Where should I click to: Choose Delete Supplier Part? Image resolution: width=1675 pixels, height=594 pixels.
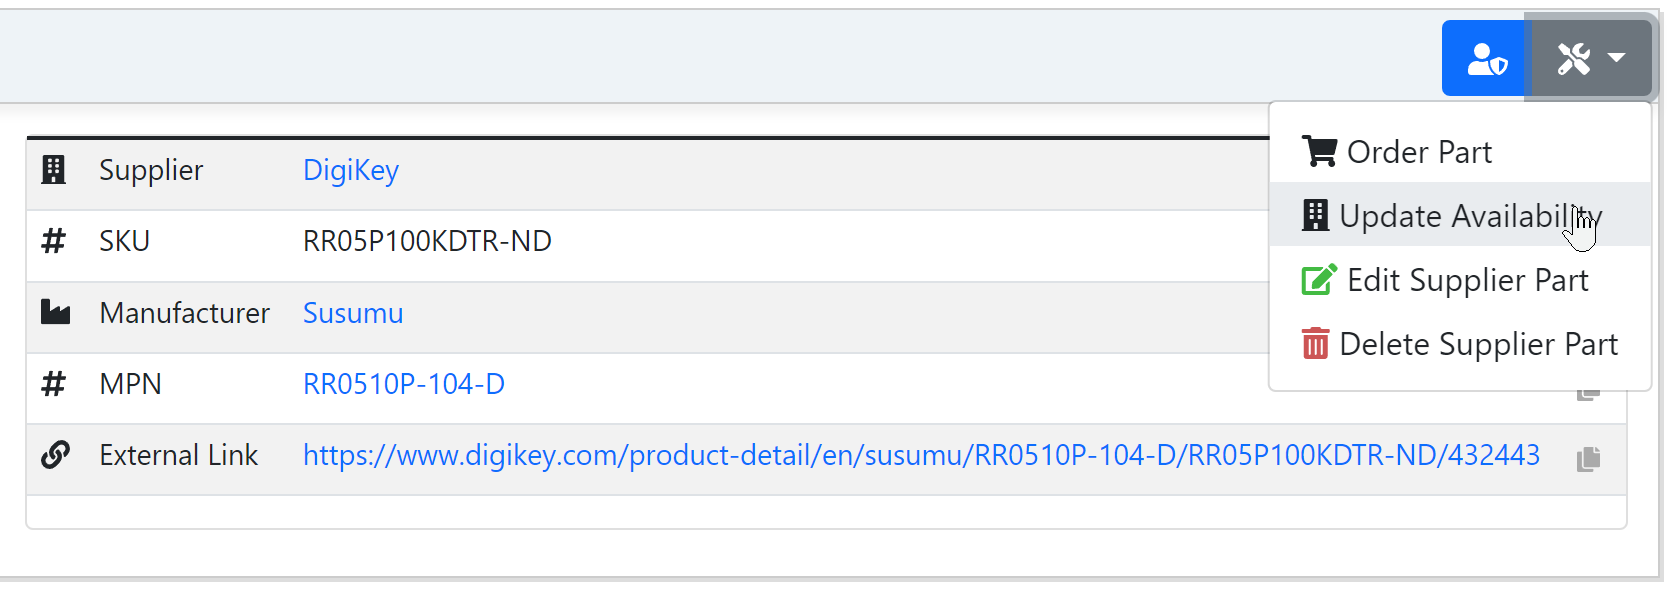click(x=1478, y=343)
